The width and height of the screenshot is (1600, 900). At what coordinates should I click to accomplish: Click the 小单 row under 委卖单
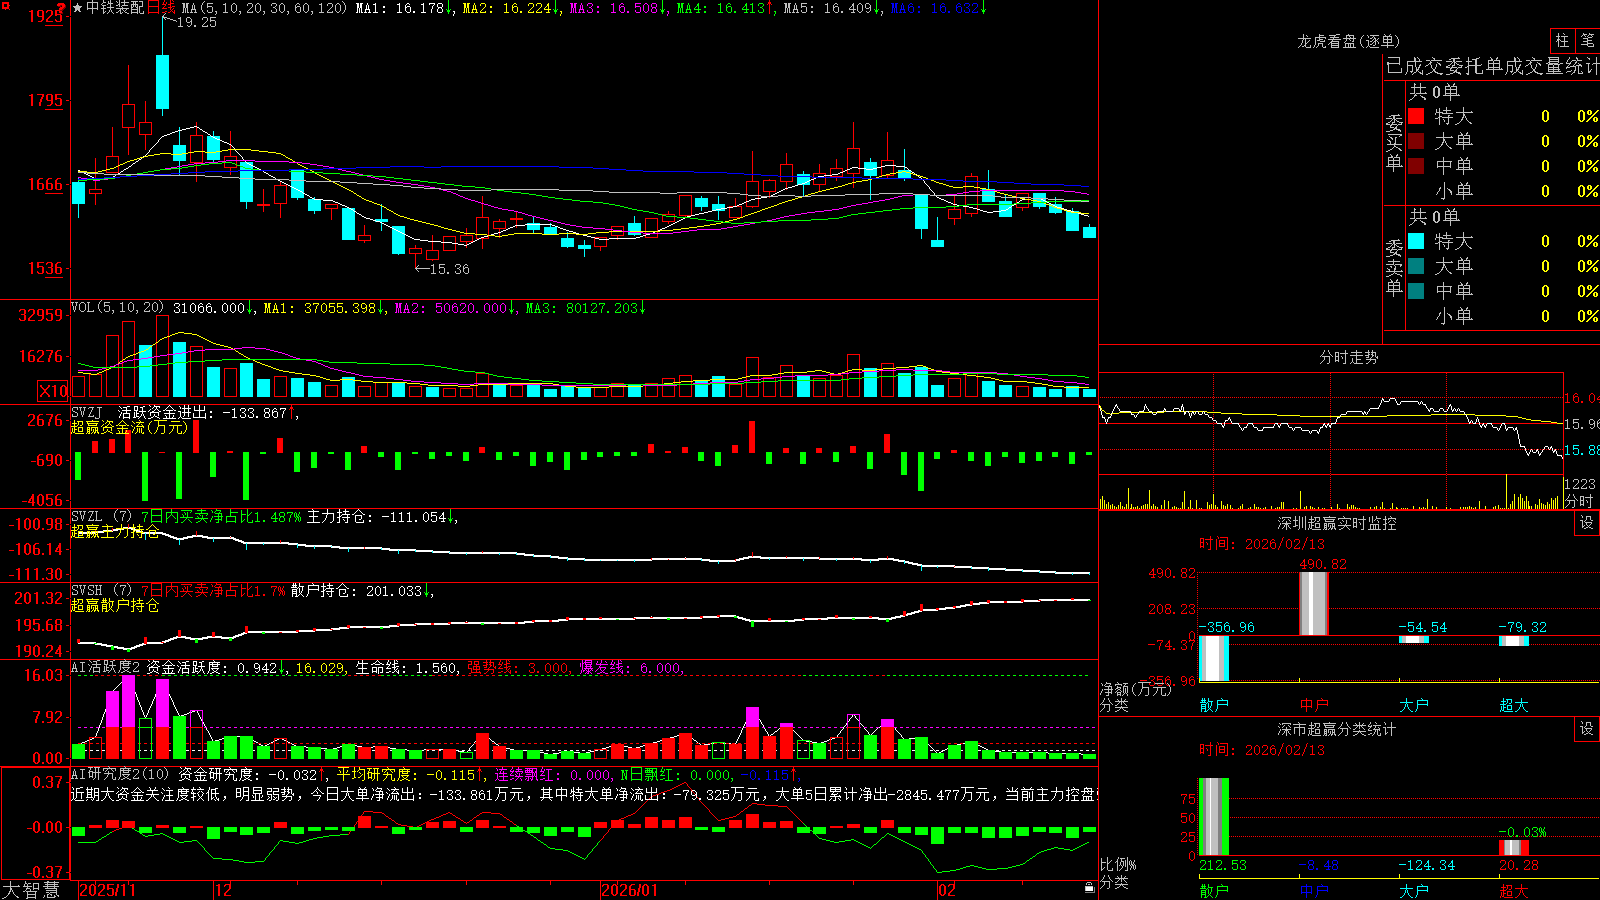tap(1503, 316)
